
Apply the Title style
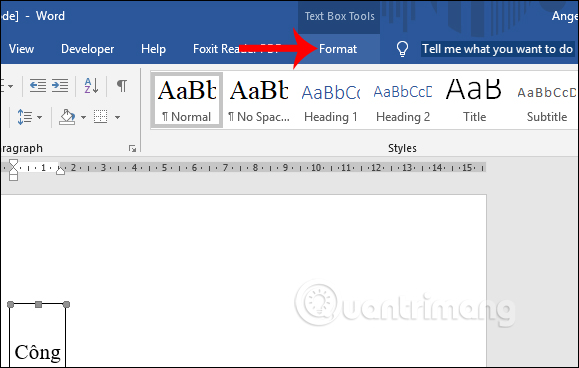(474, 100)
